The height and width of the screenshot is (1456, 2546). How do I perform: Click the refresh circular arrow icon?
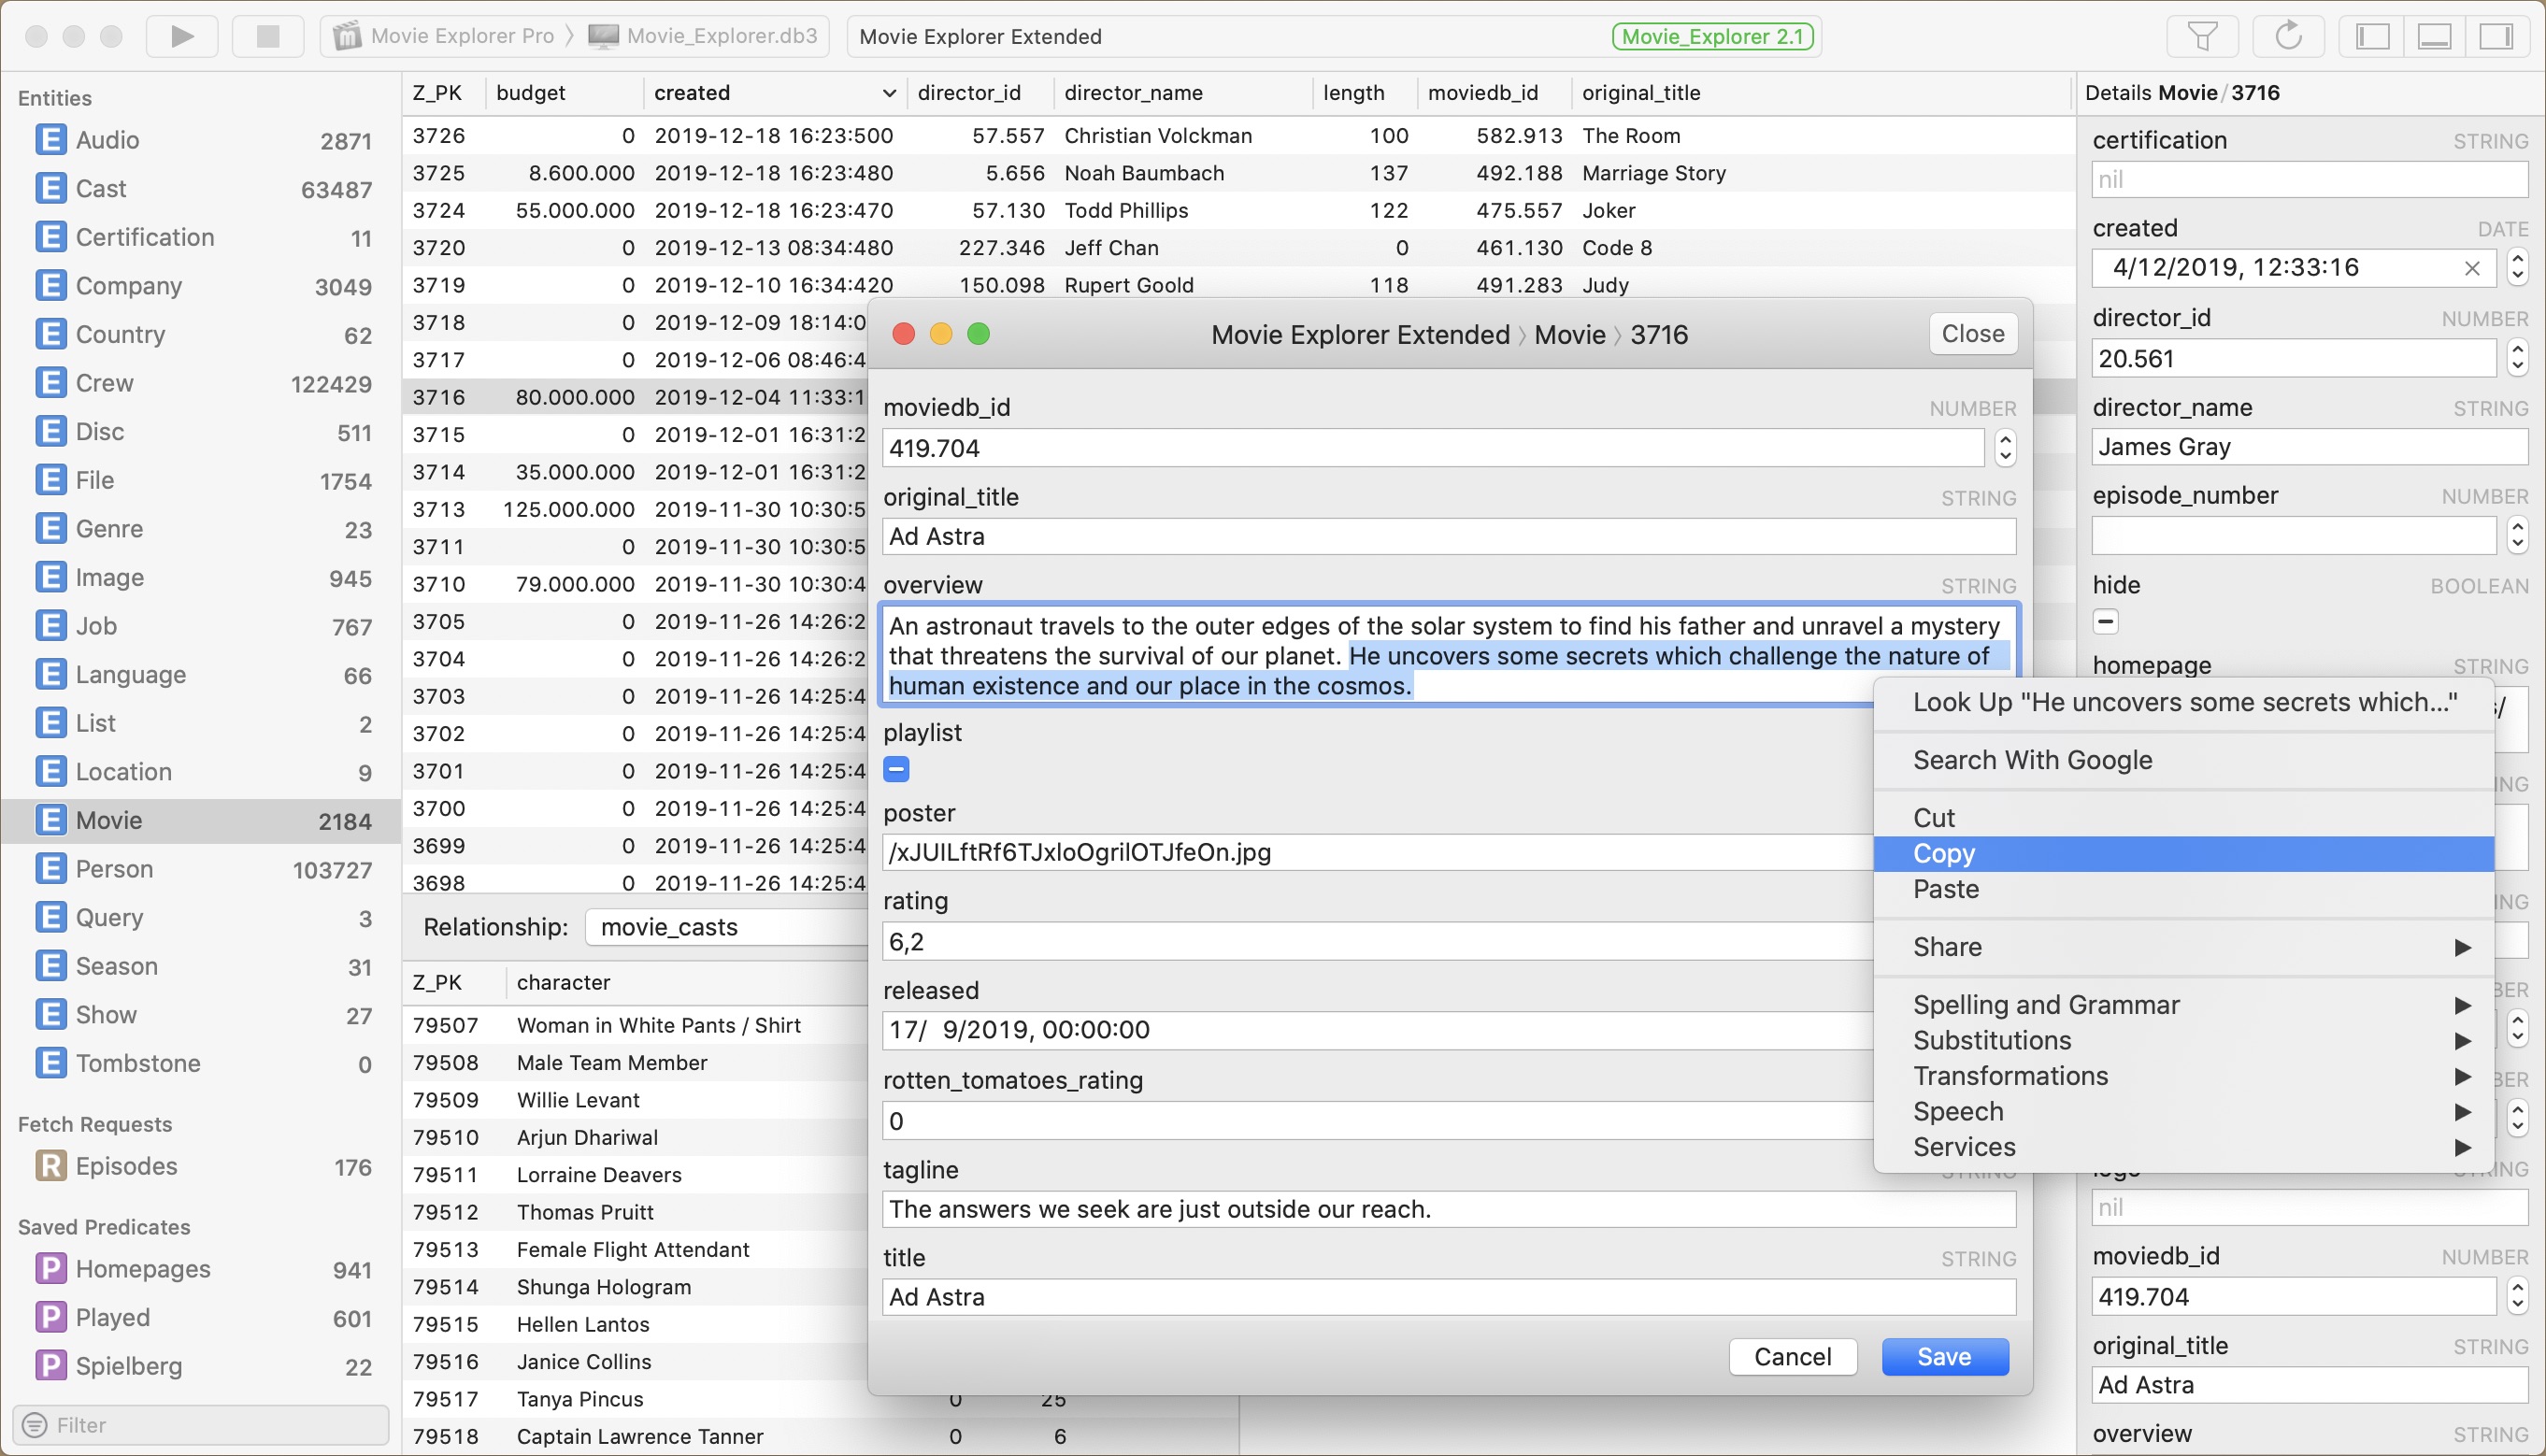click(x=2288, y=36)
